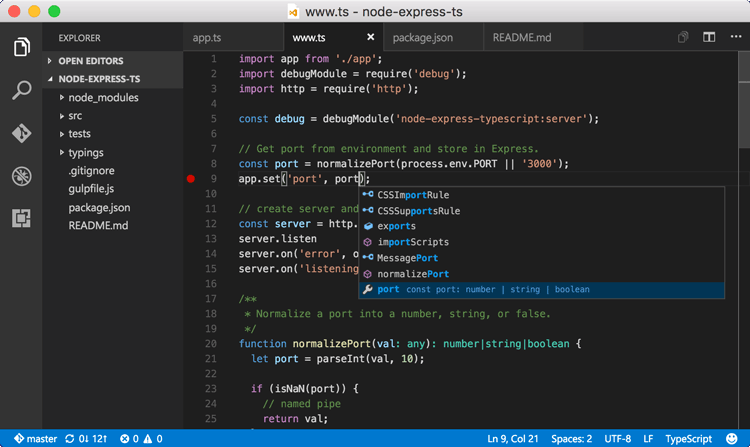
Task: Click the '3000' string on line 8
Action: click(x=539, y=164)
